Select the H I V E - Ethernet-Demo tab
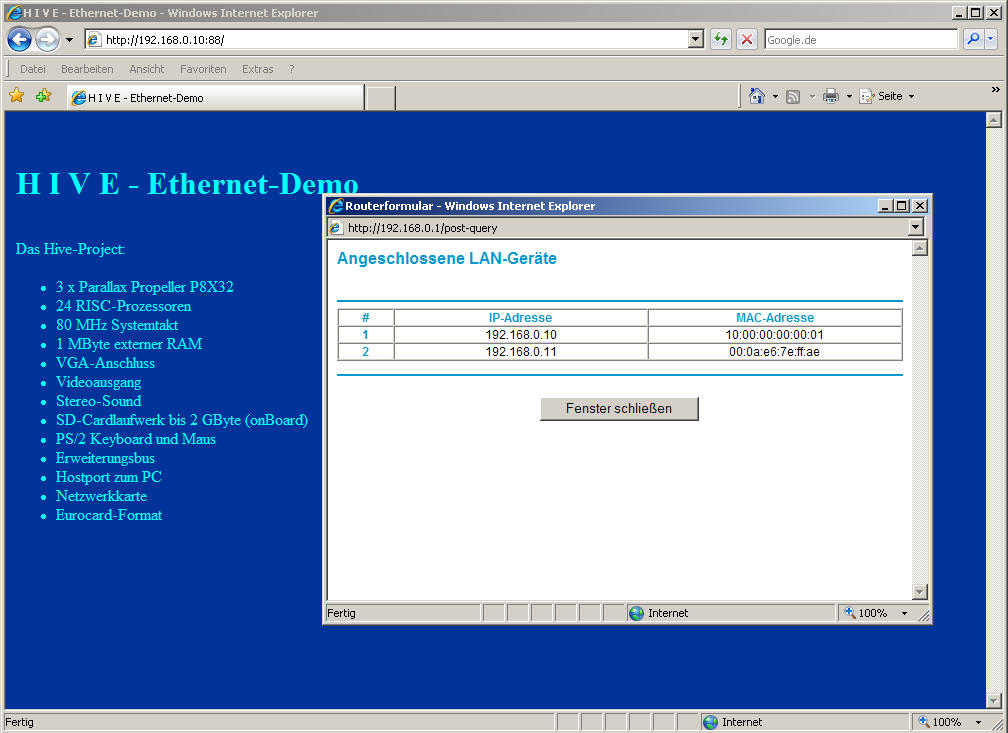 pyautogui.click(x=214, y=98)
